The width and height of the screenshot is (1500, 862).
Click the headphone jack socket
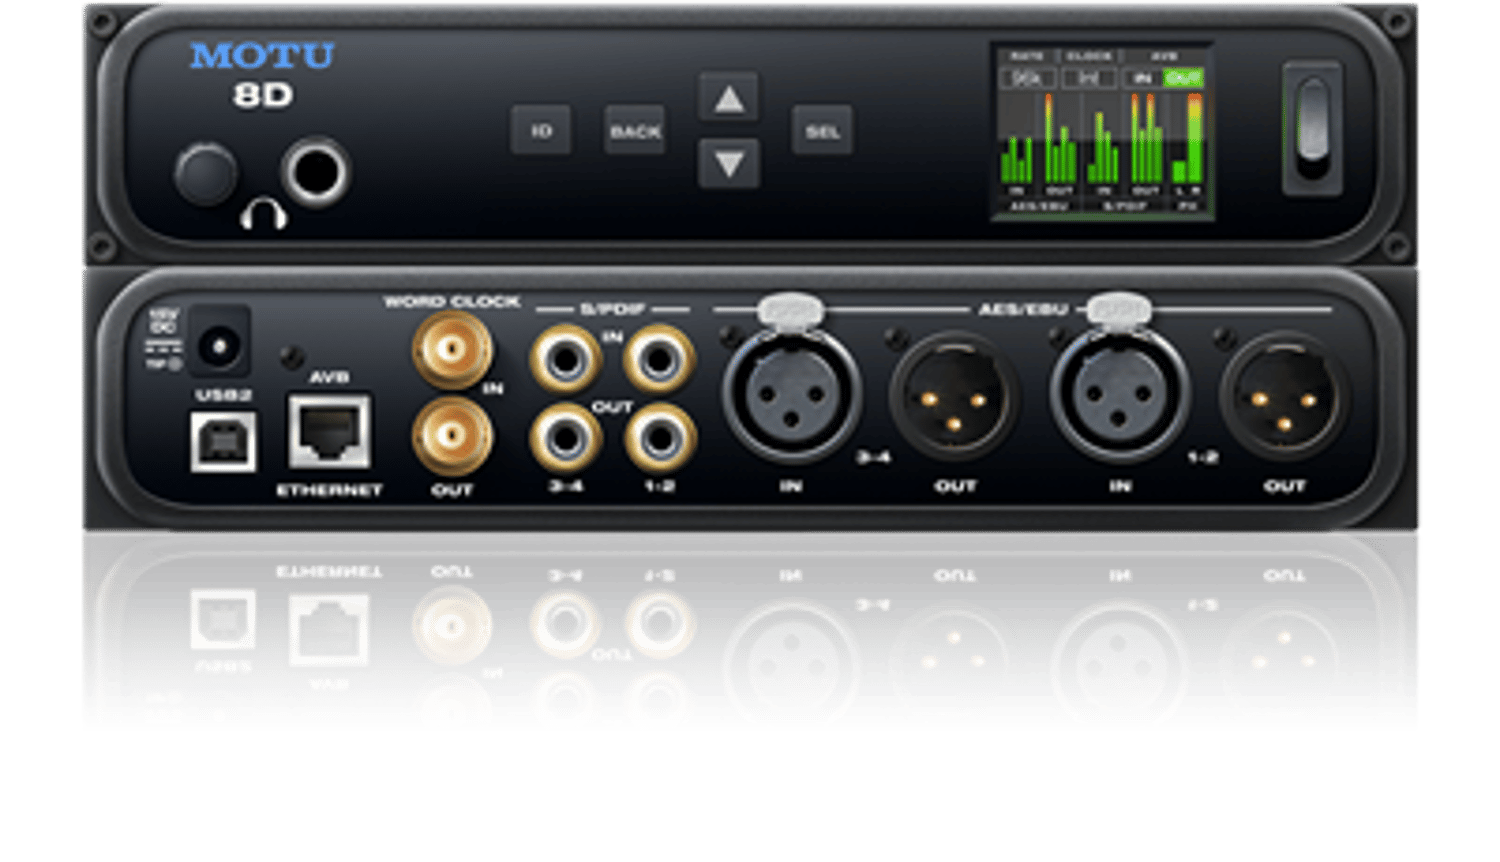coord(316,172)
